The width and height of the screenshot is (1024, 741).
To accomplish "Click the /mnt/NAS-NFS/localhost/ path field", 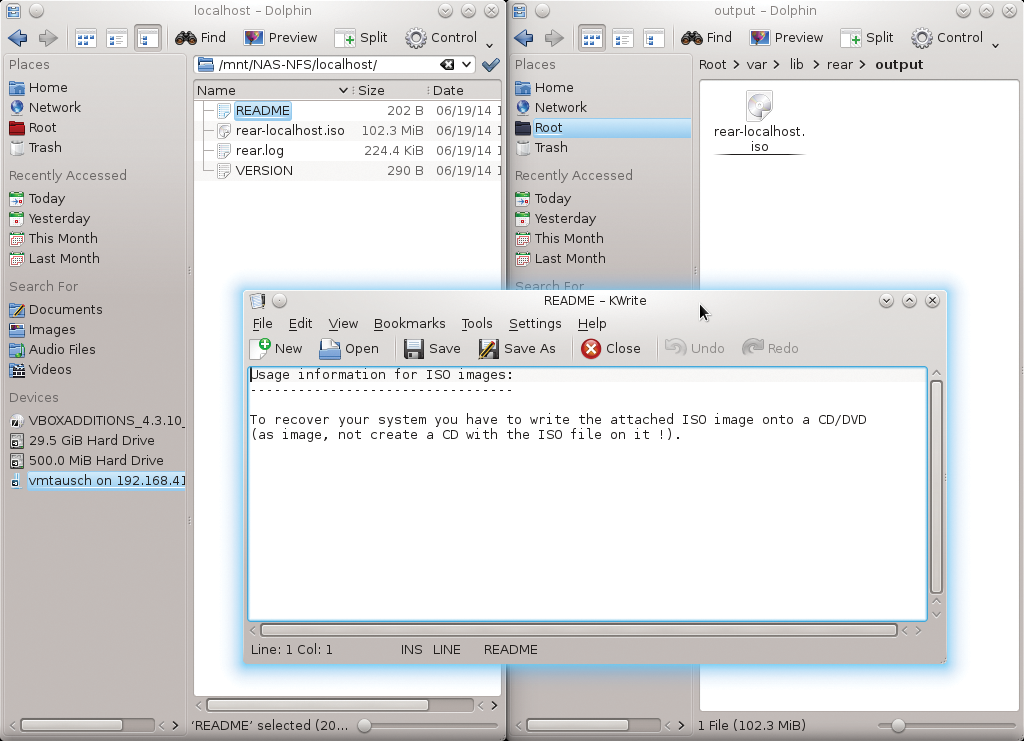I will click(x=327, y=65).
